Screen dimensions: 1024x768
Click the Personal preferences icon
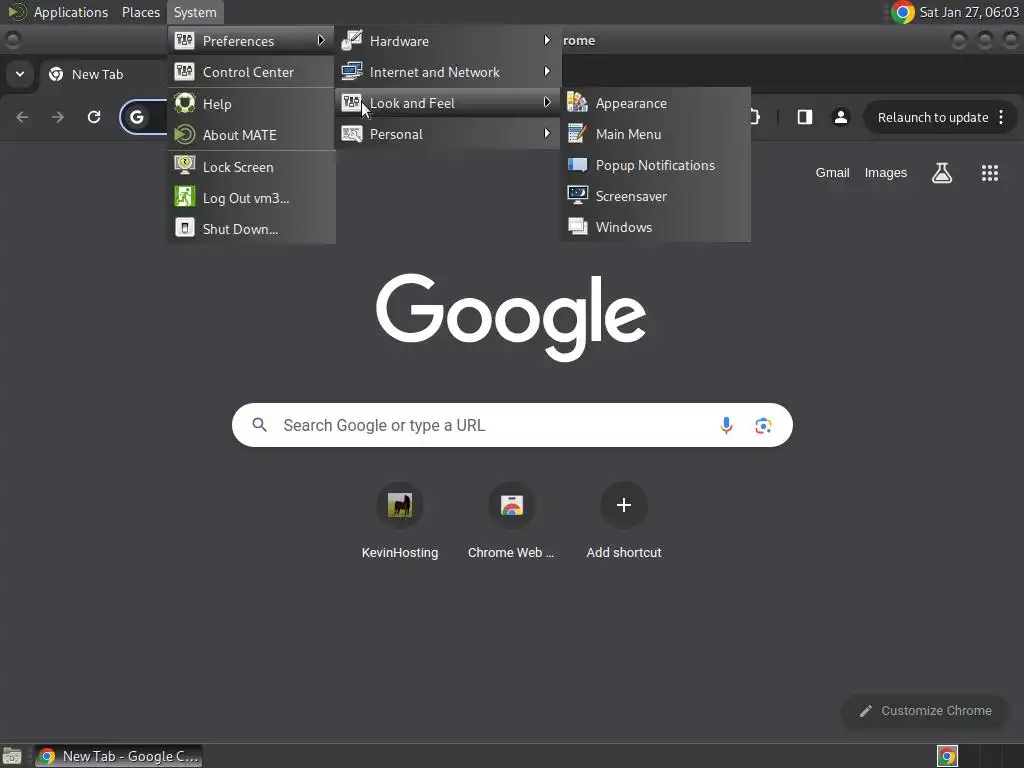352,134
